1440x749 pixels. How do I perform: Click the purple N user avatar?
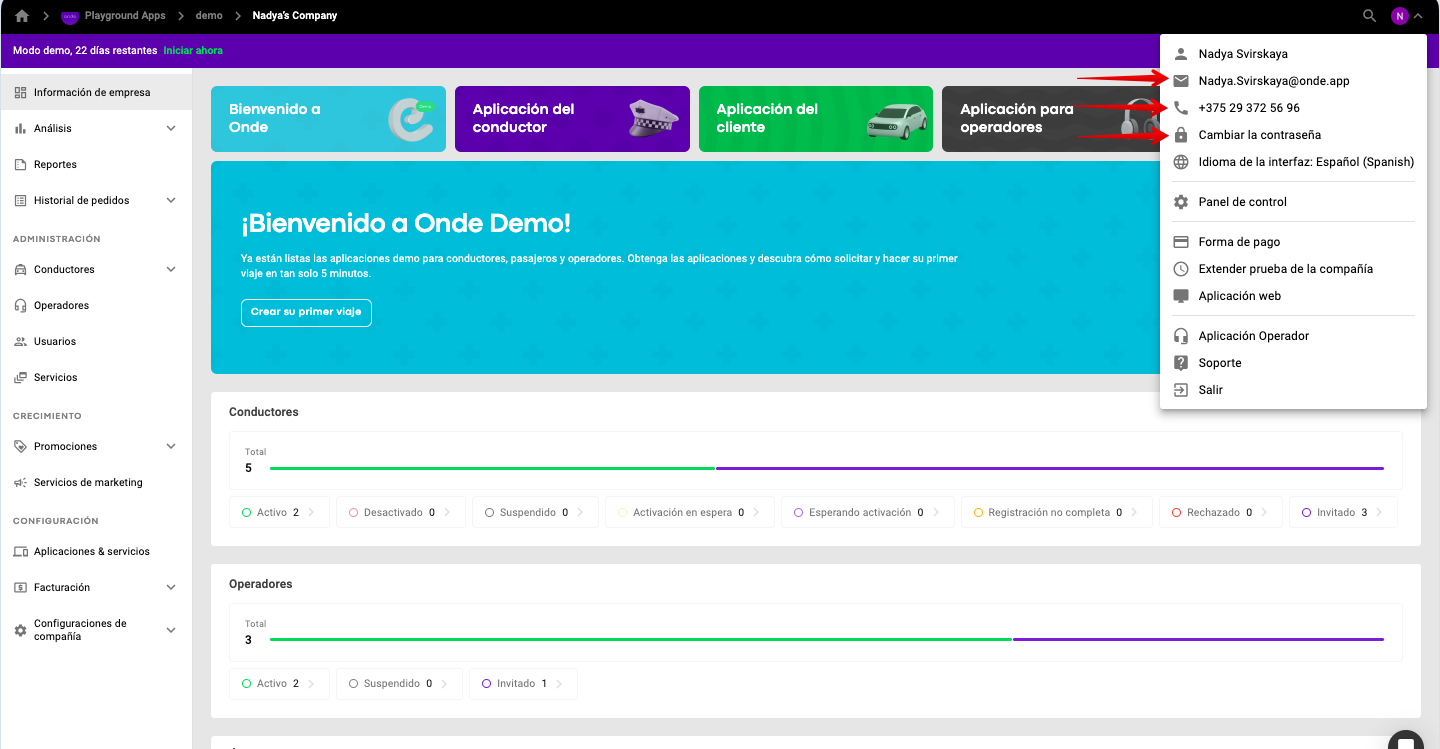tap(1400, 16)
